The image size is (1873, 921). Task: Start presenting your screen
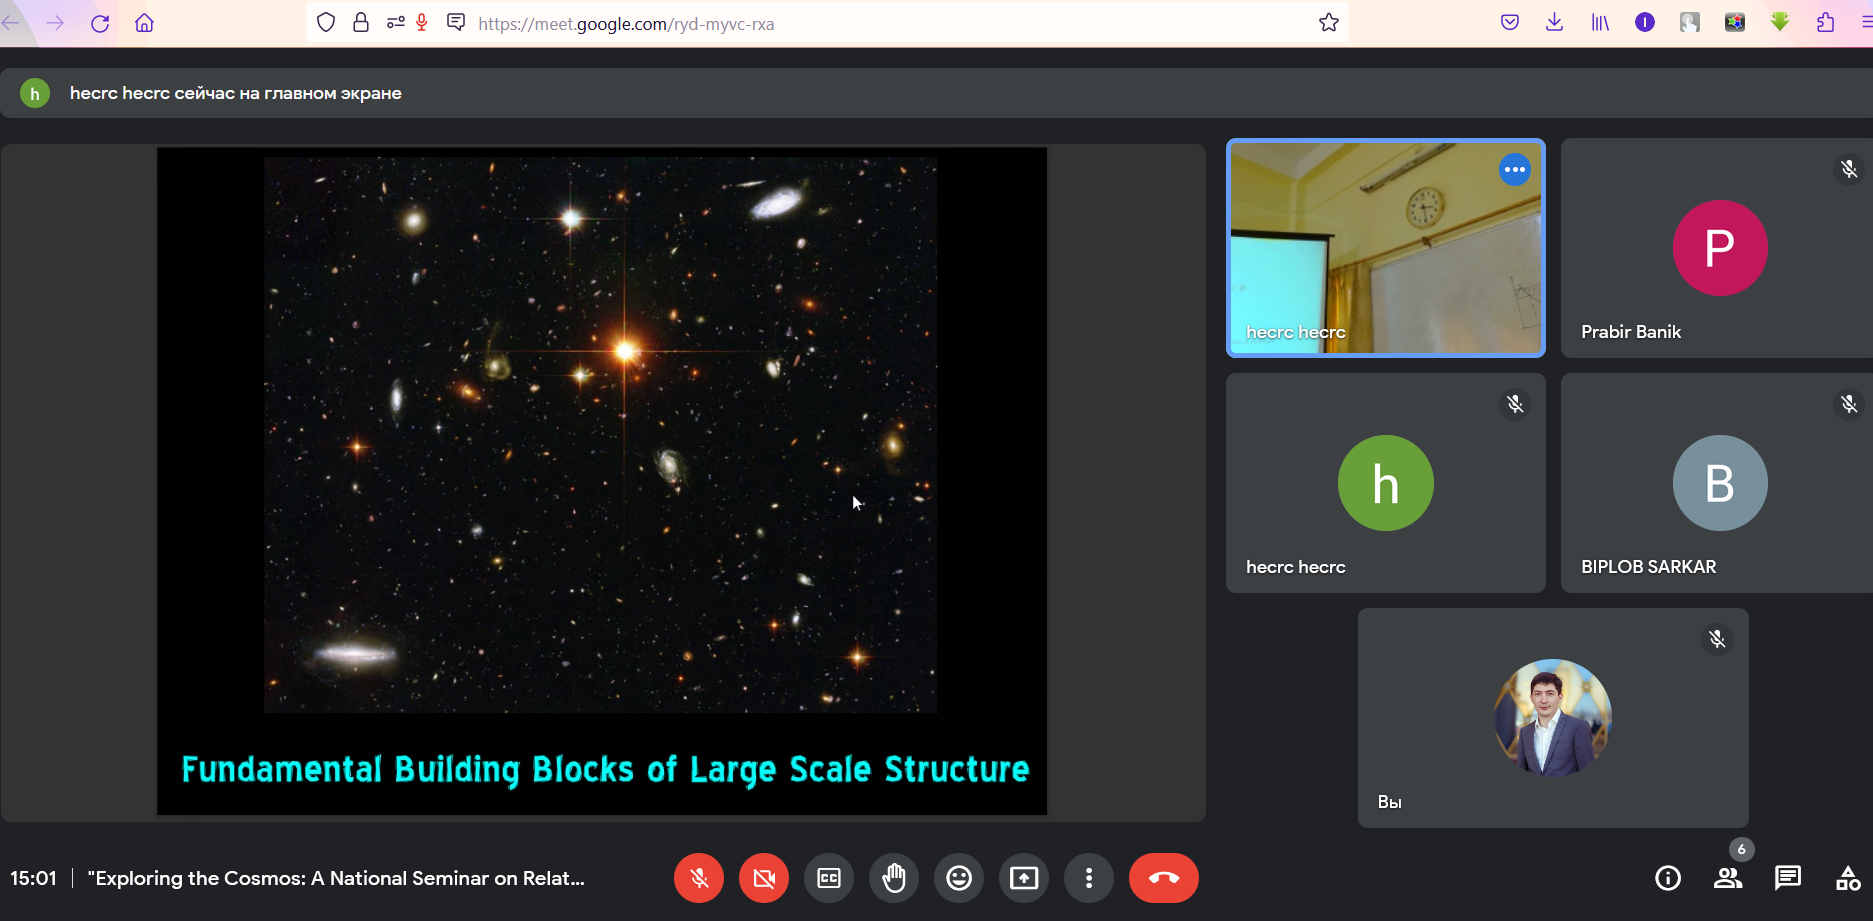coord(1024,878)
